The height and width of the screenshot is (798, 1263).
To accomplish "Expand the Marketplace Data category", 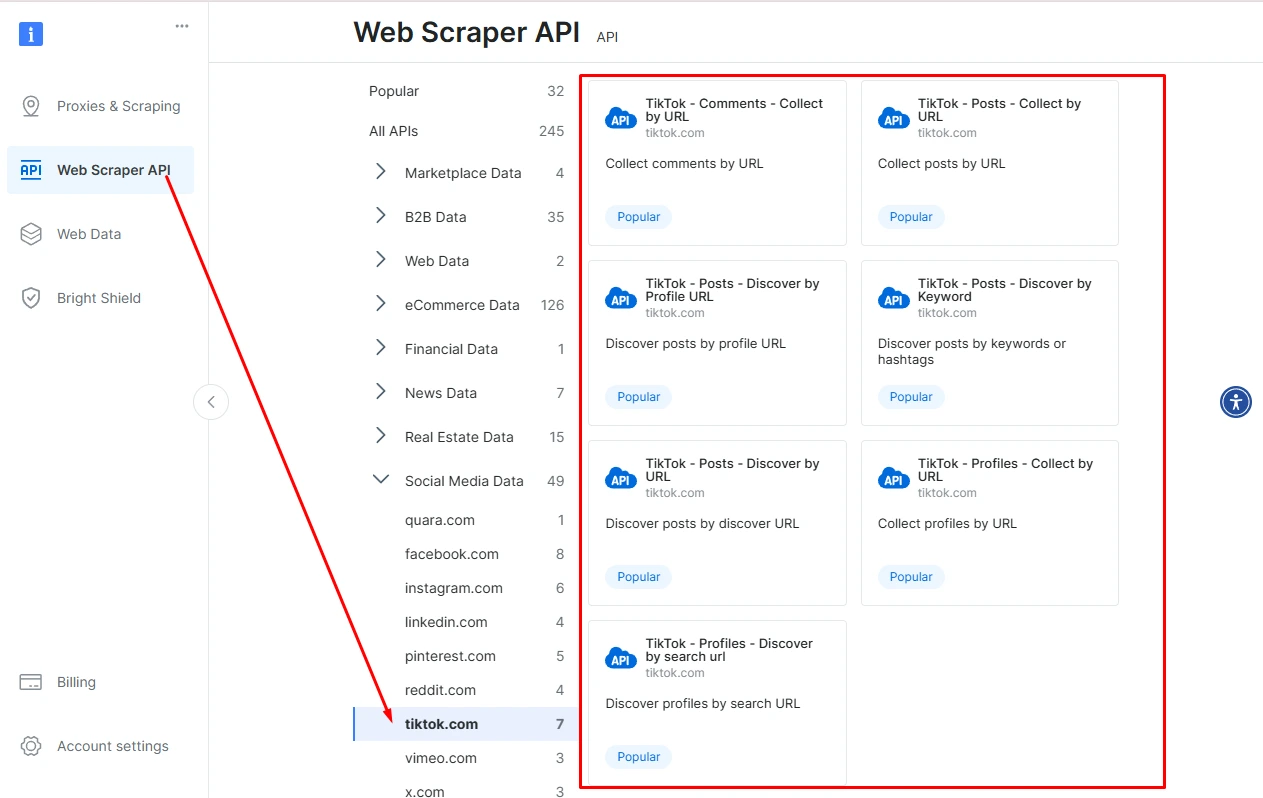I will click(x=381, y=172).
